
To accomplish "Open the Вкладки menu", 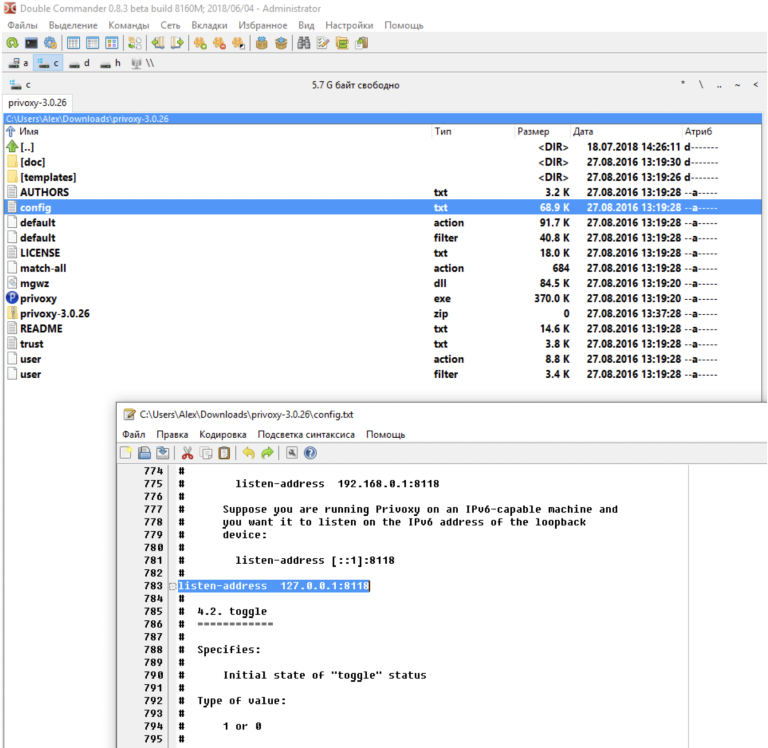I will (x=209, y=25).
